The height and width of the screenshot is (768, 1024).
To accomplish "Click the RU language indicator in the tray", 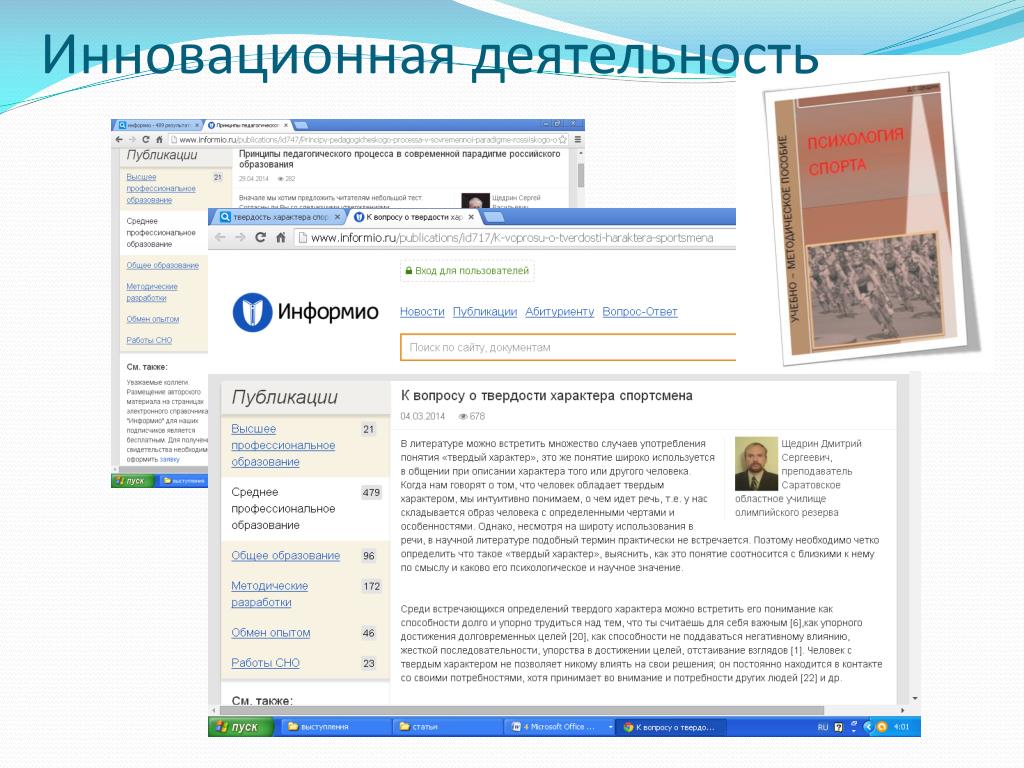I will [x=822, y=727].
